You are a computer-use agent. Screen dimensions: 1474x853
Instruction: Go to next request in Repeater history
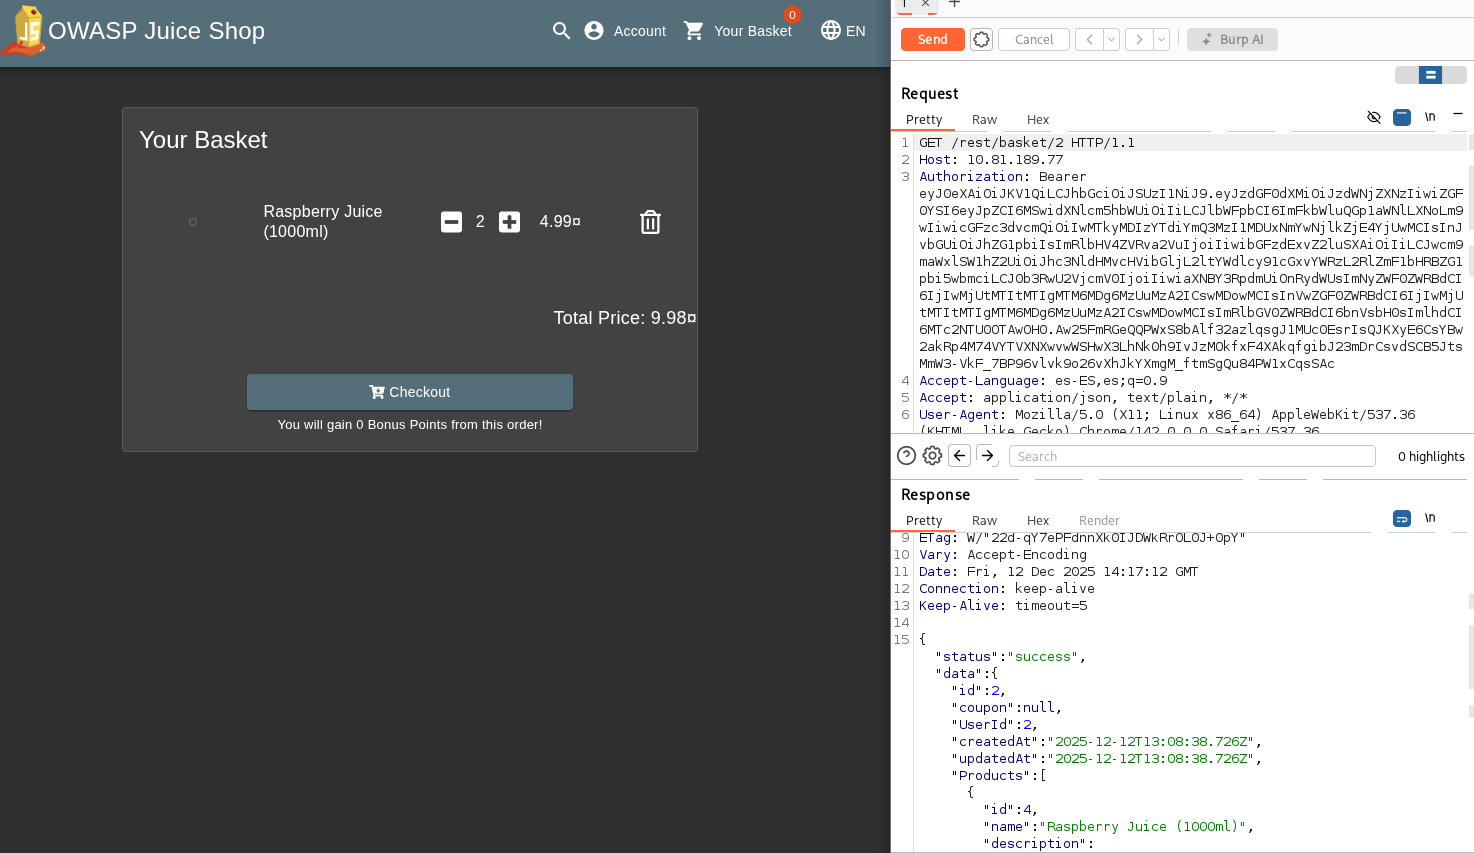pyautogui.click(x=1139, y=39)
